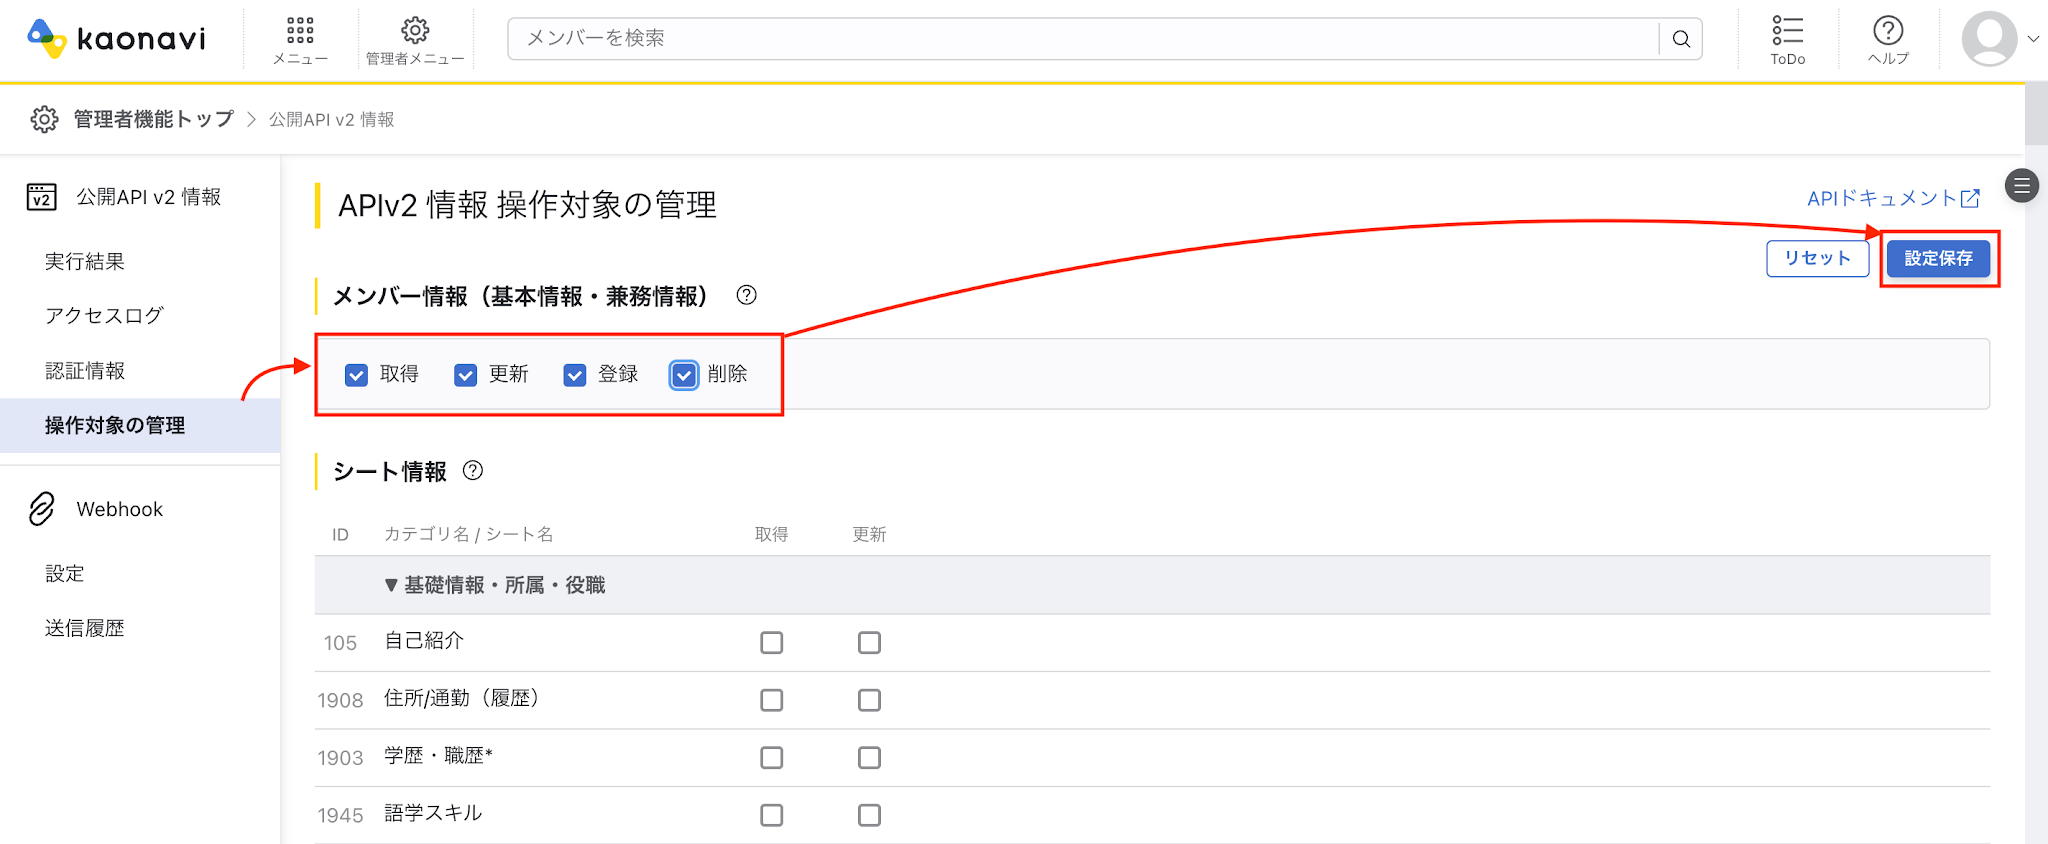The width and height of the screenshot is (2048, 844).
Task: Select アクセスログ in the sidebar
Action: click(104, 316)
